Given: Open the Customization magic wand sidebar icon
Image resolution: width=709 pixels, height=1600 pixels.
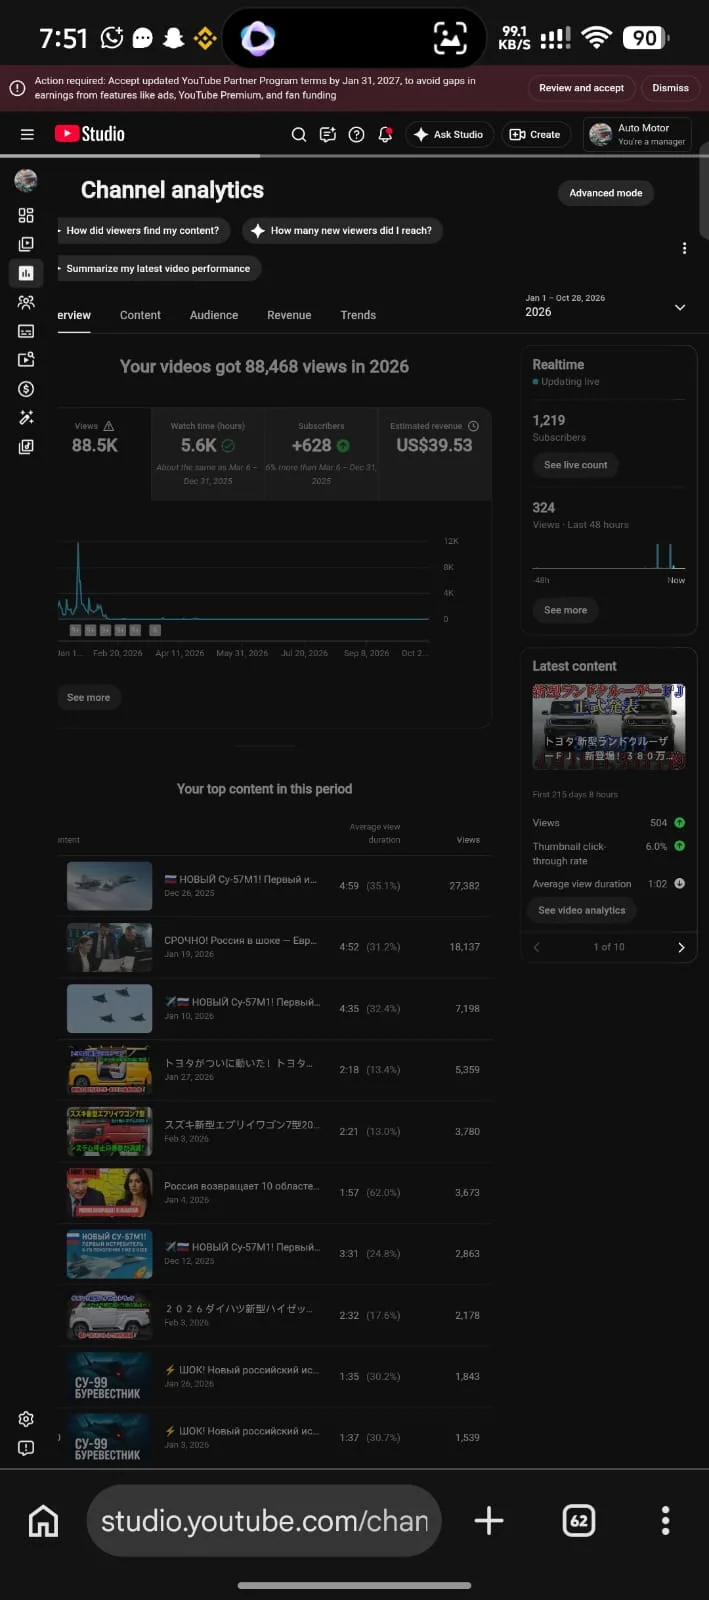Looking at the screenshot, I should click(x=26, y=418).
